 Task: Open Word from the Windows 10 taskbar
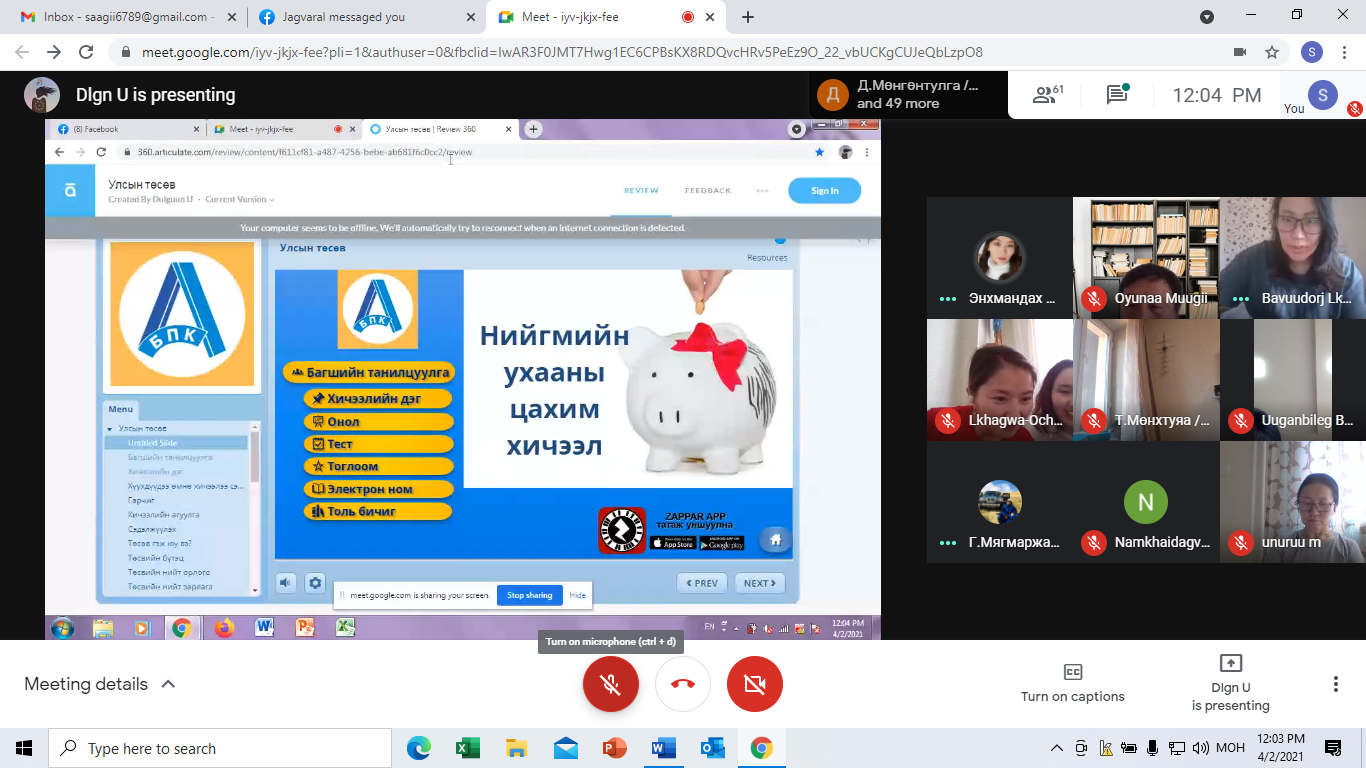(663, 748)
